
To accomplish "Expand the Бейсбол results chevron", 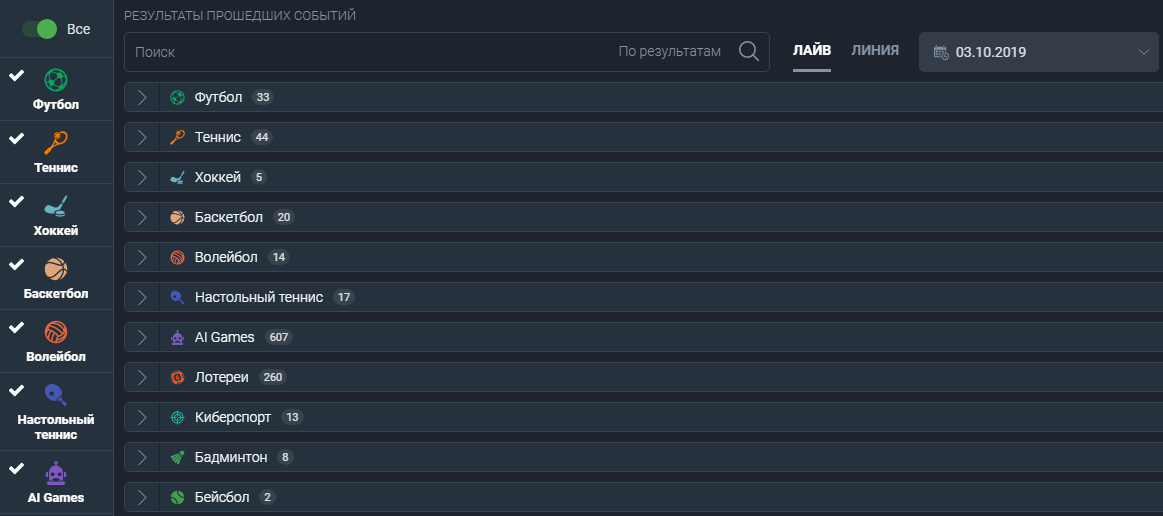I will coord(142,497).
